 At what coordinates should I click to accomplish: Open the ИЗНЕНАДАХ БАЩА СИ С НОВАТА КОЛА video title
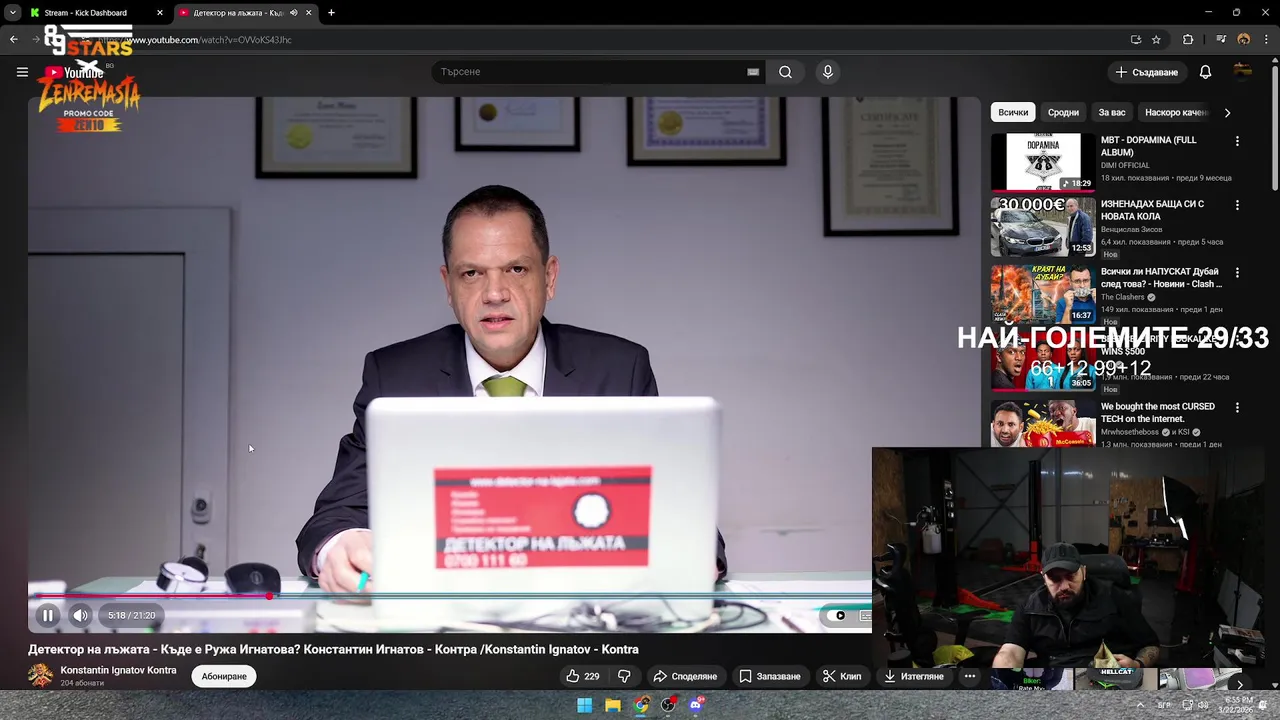(x=1152, y=210)
